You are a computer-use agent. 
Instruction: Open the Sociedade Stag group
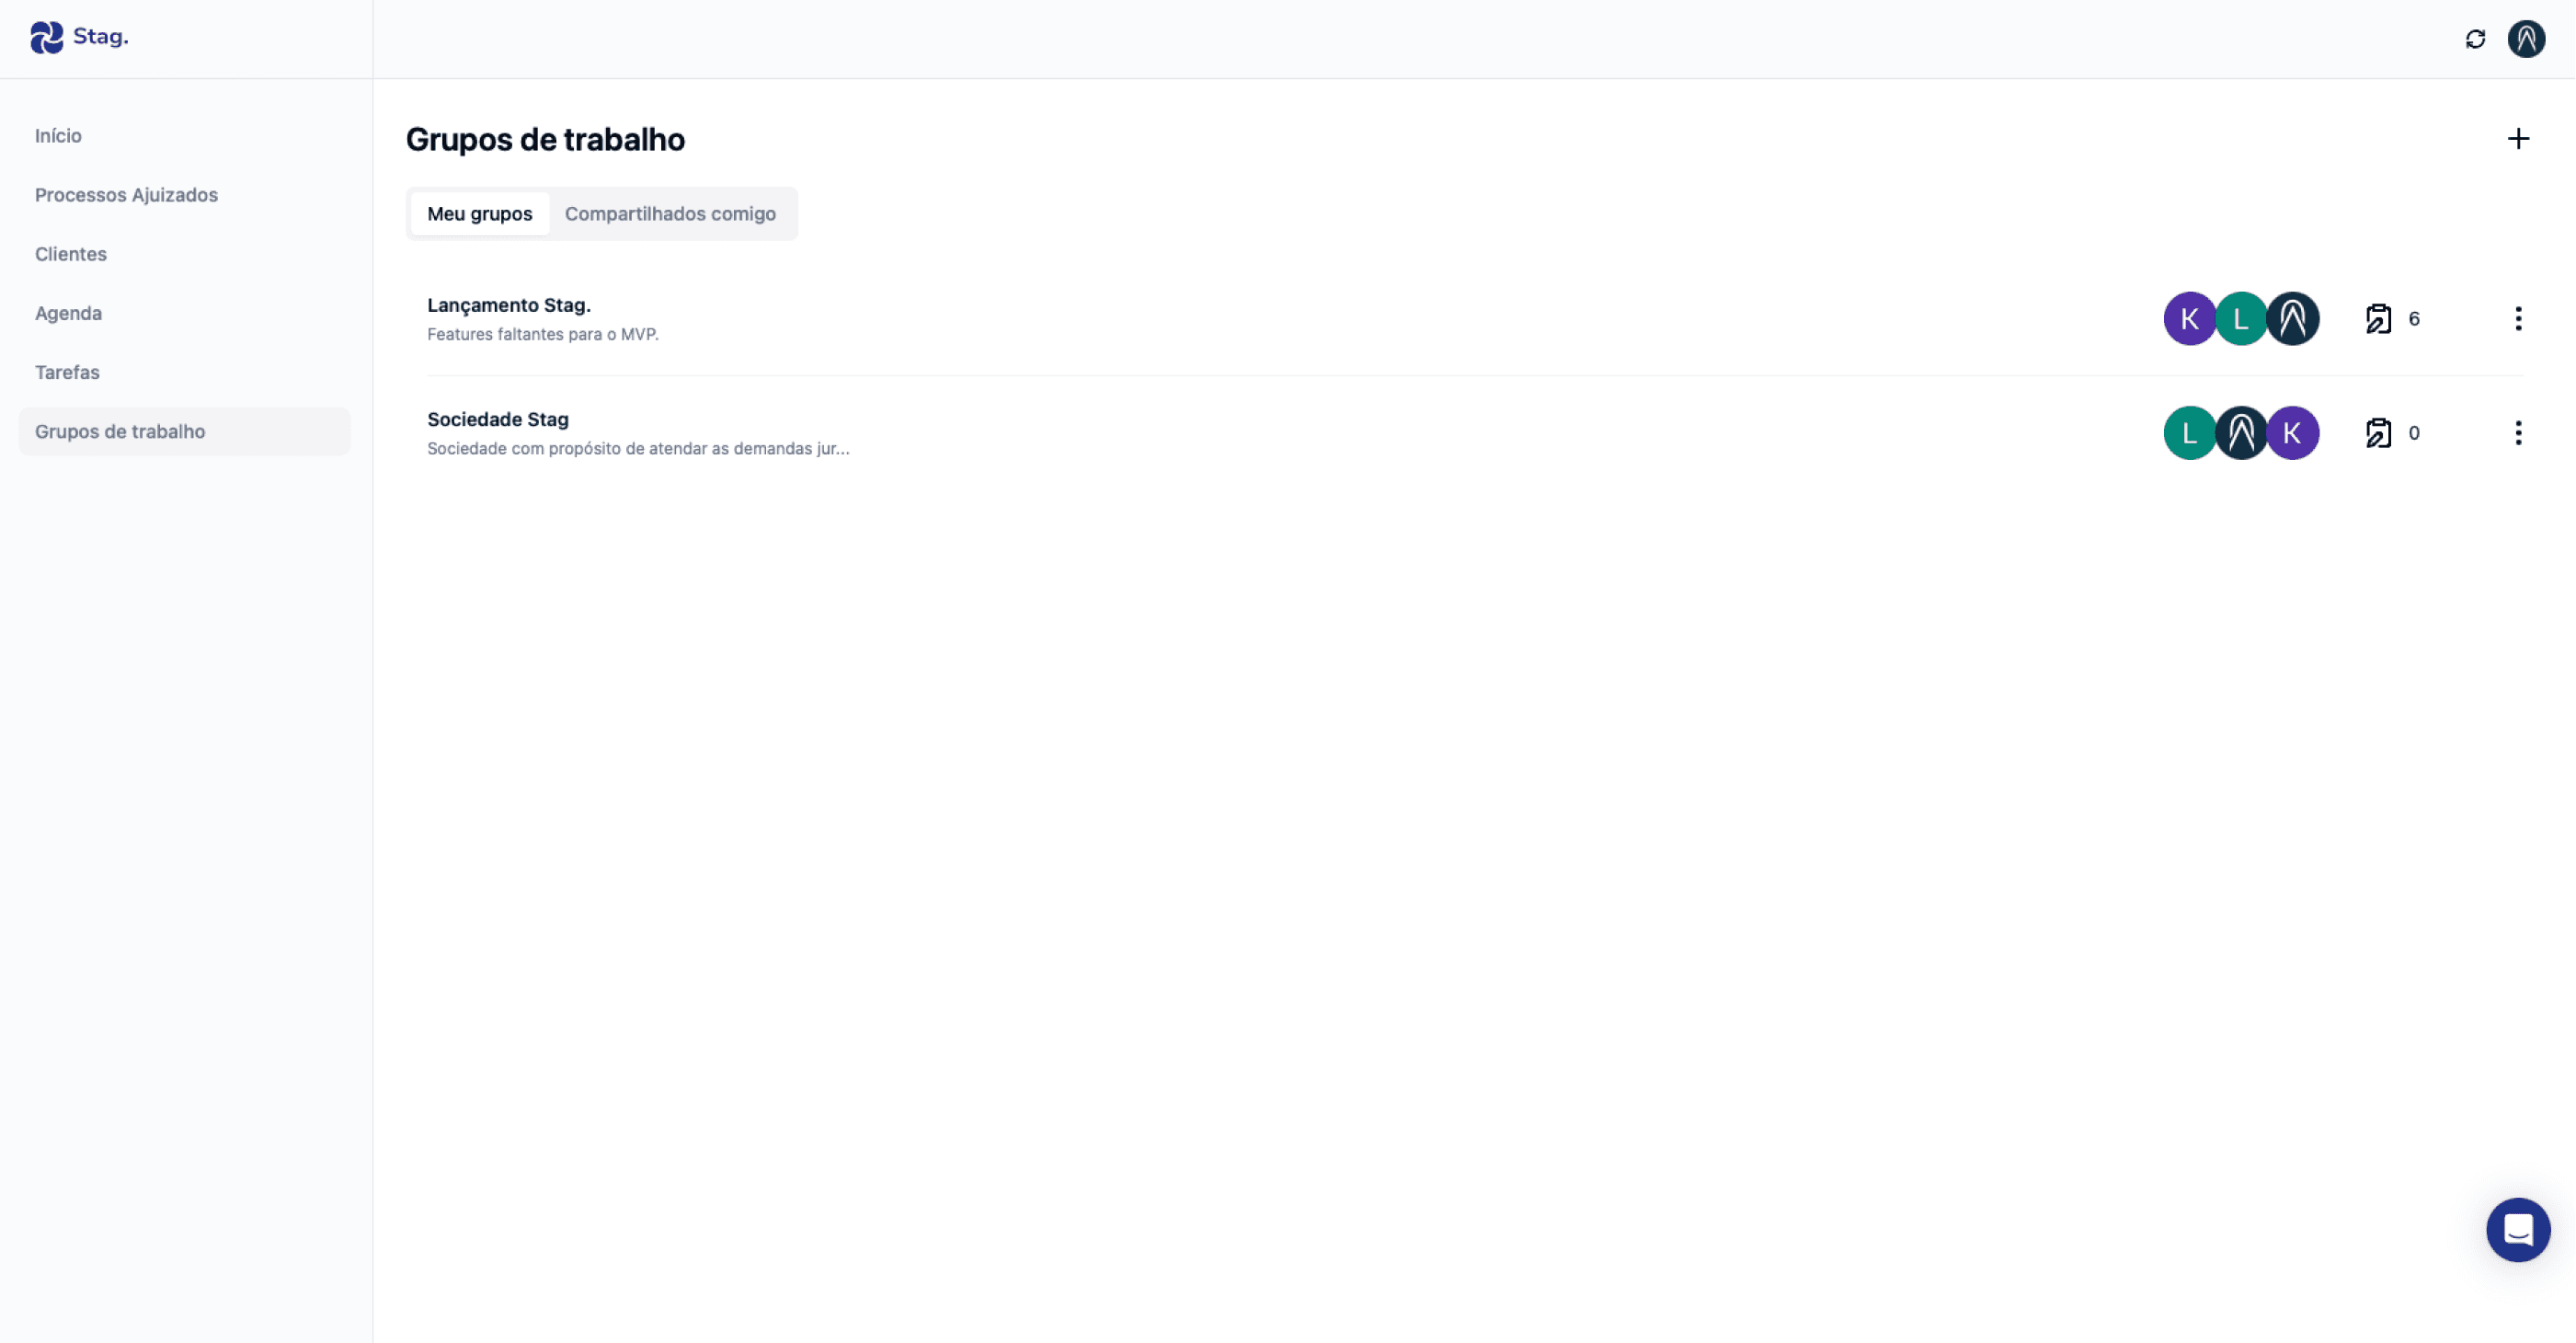pos(497,419)
